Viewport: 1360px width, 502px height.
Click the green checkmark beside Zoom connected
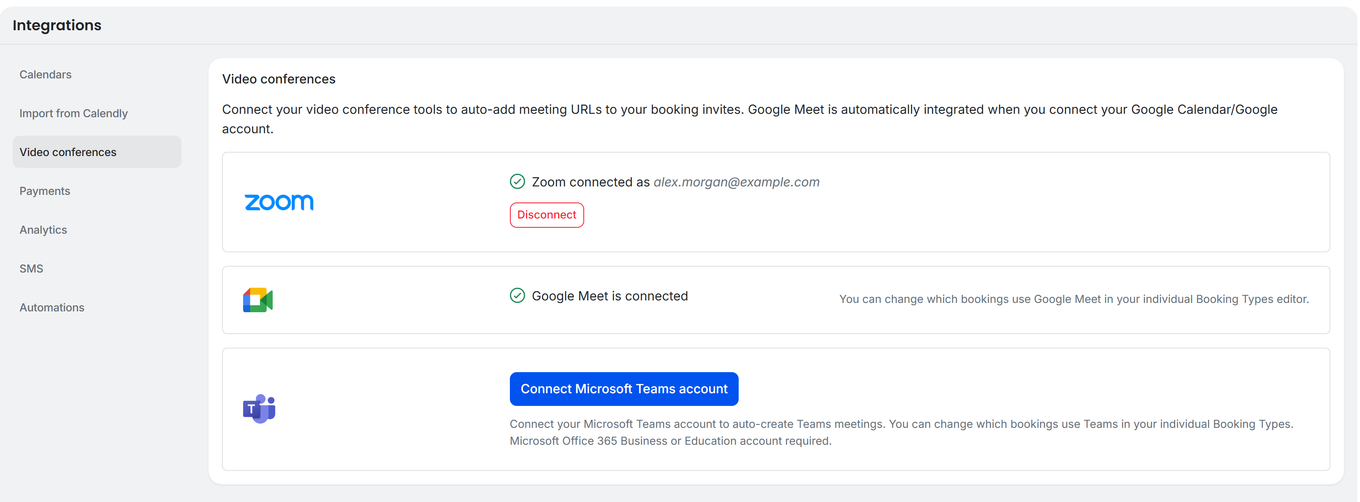pos(517,182)
